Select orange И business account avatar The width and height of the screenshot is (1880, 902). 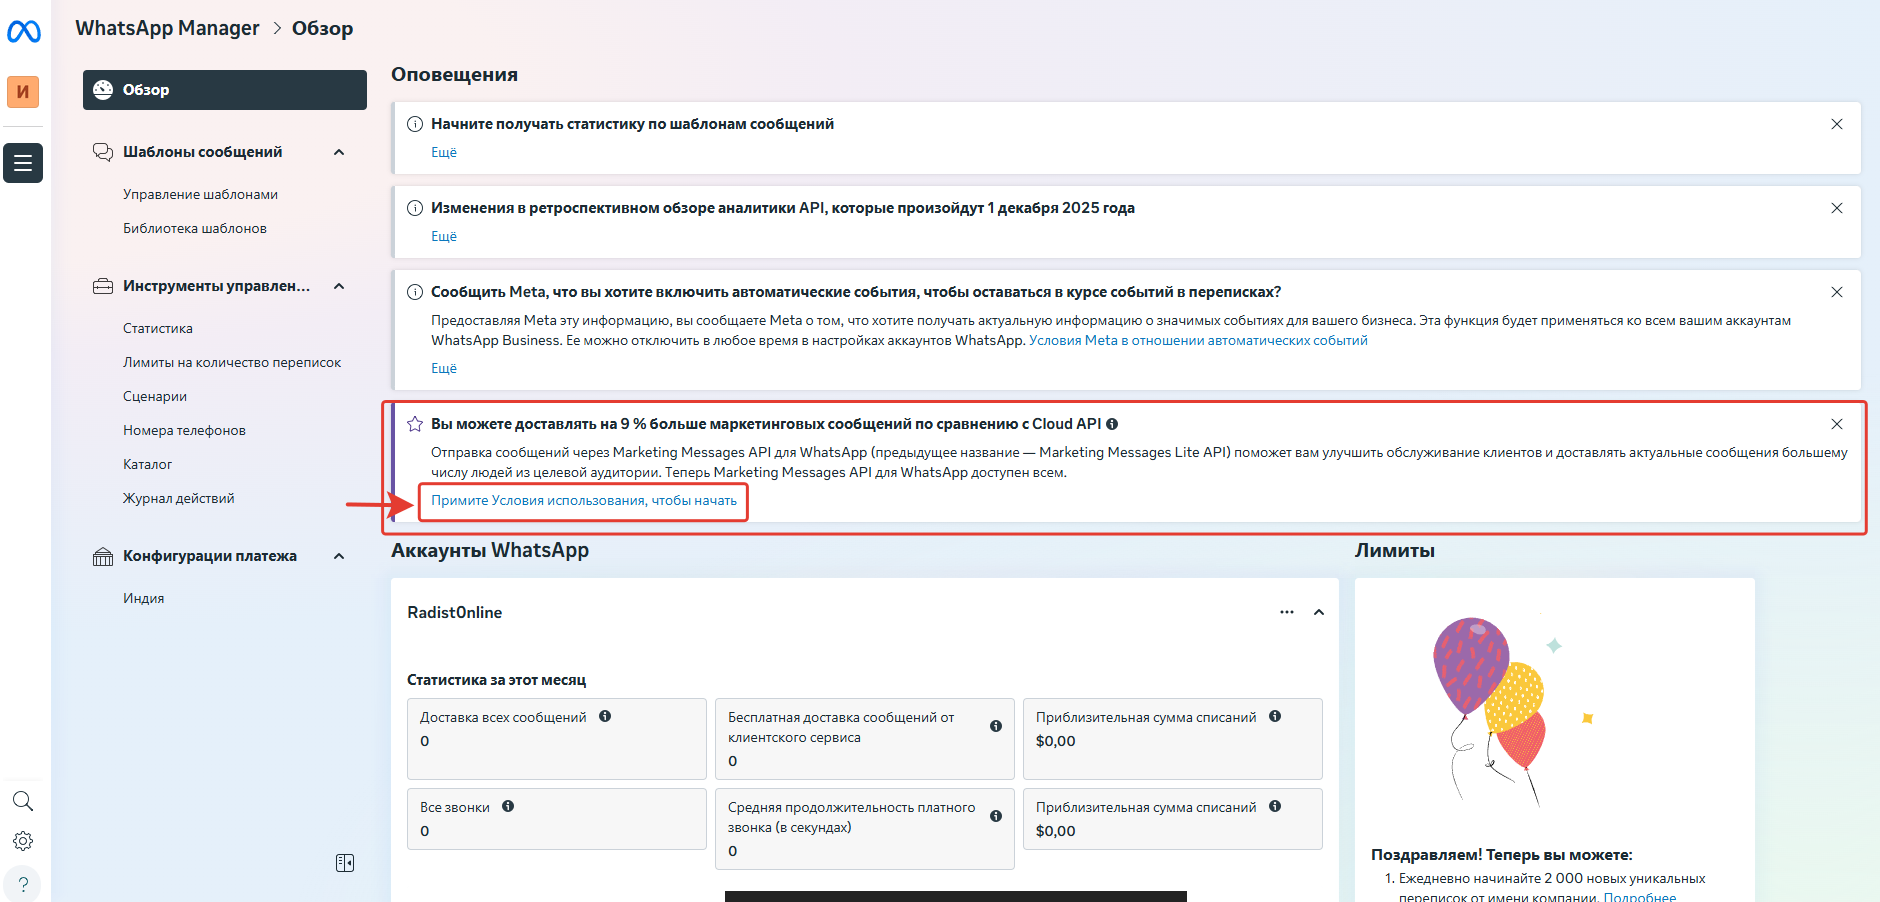tap(23, 92)
